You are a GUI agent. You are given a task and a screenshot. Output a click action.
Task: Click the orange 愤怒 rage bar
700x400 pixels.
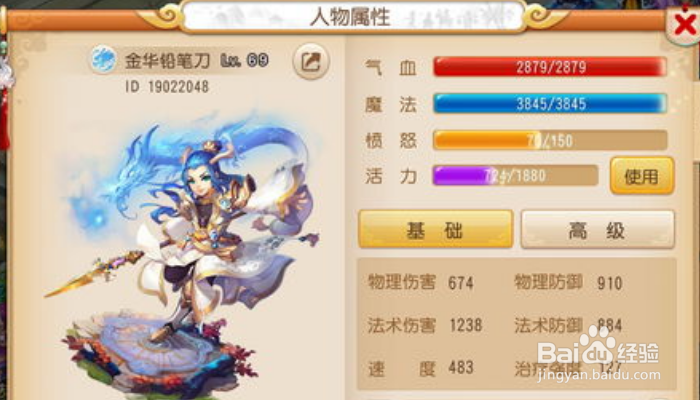(550, 140)
